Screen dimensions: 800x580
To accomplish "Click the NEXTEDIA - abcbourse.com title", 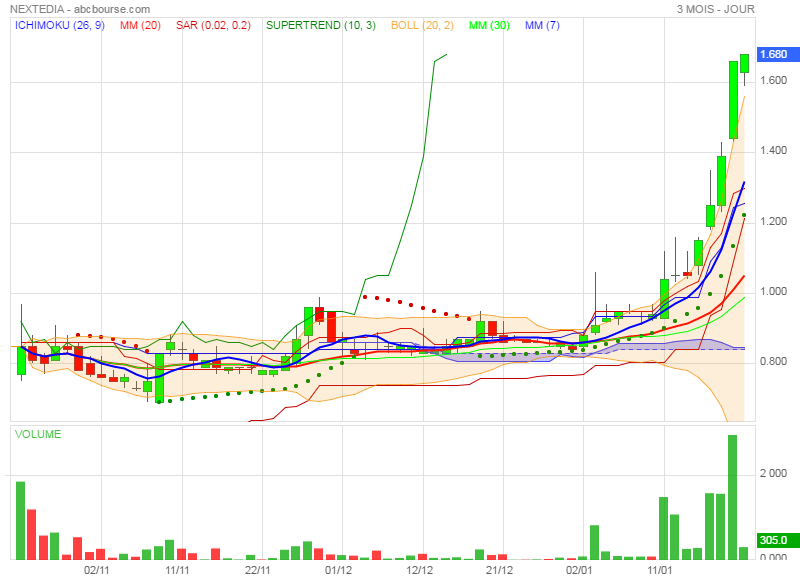I will (80, 9).
